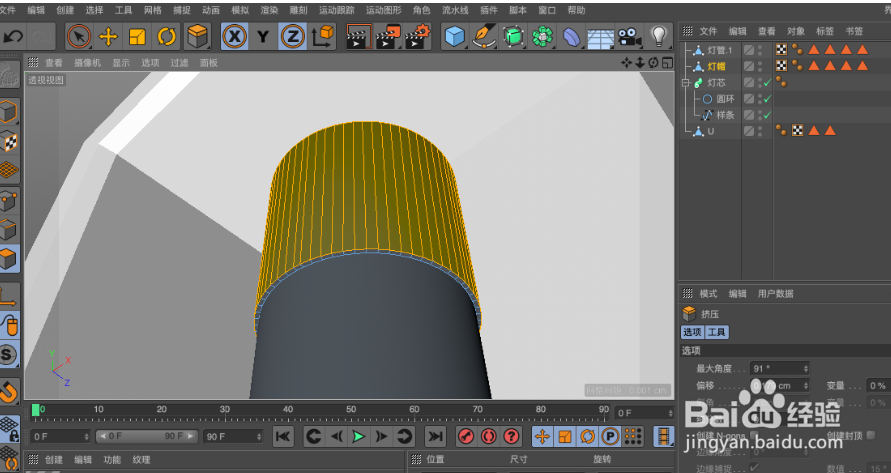
Task: Toggle the Y axis lock
Action: pos(263,37)
